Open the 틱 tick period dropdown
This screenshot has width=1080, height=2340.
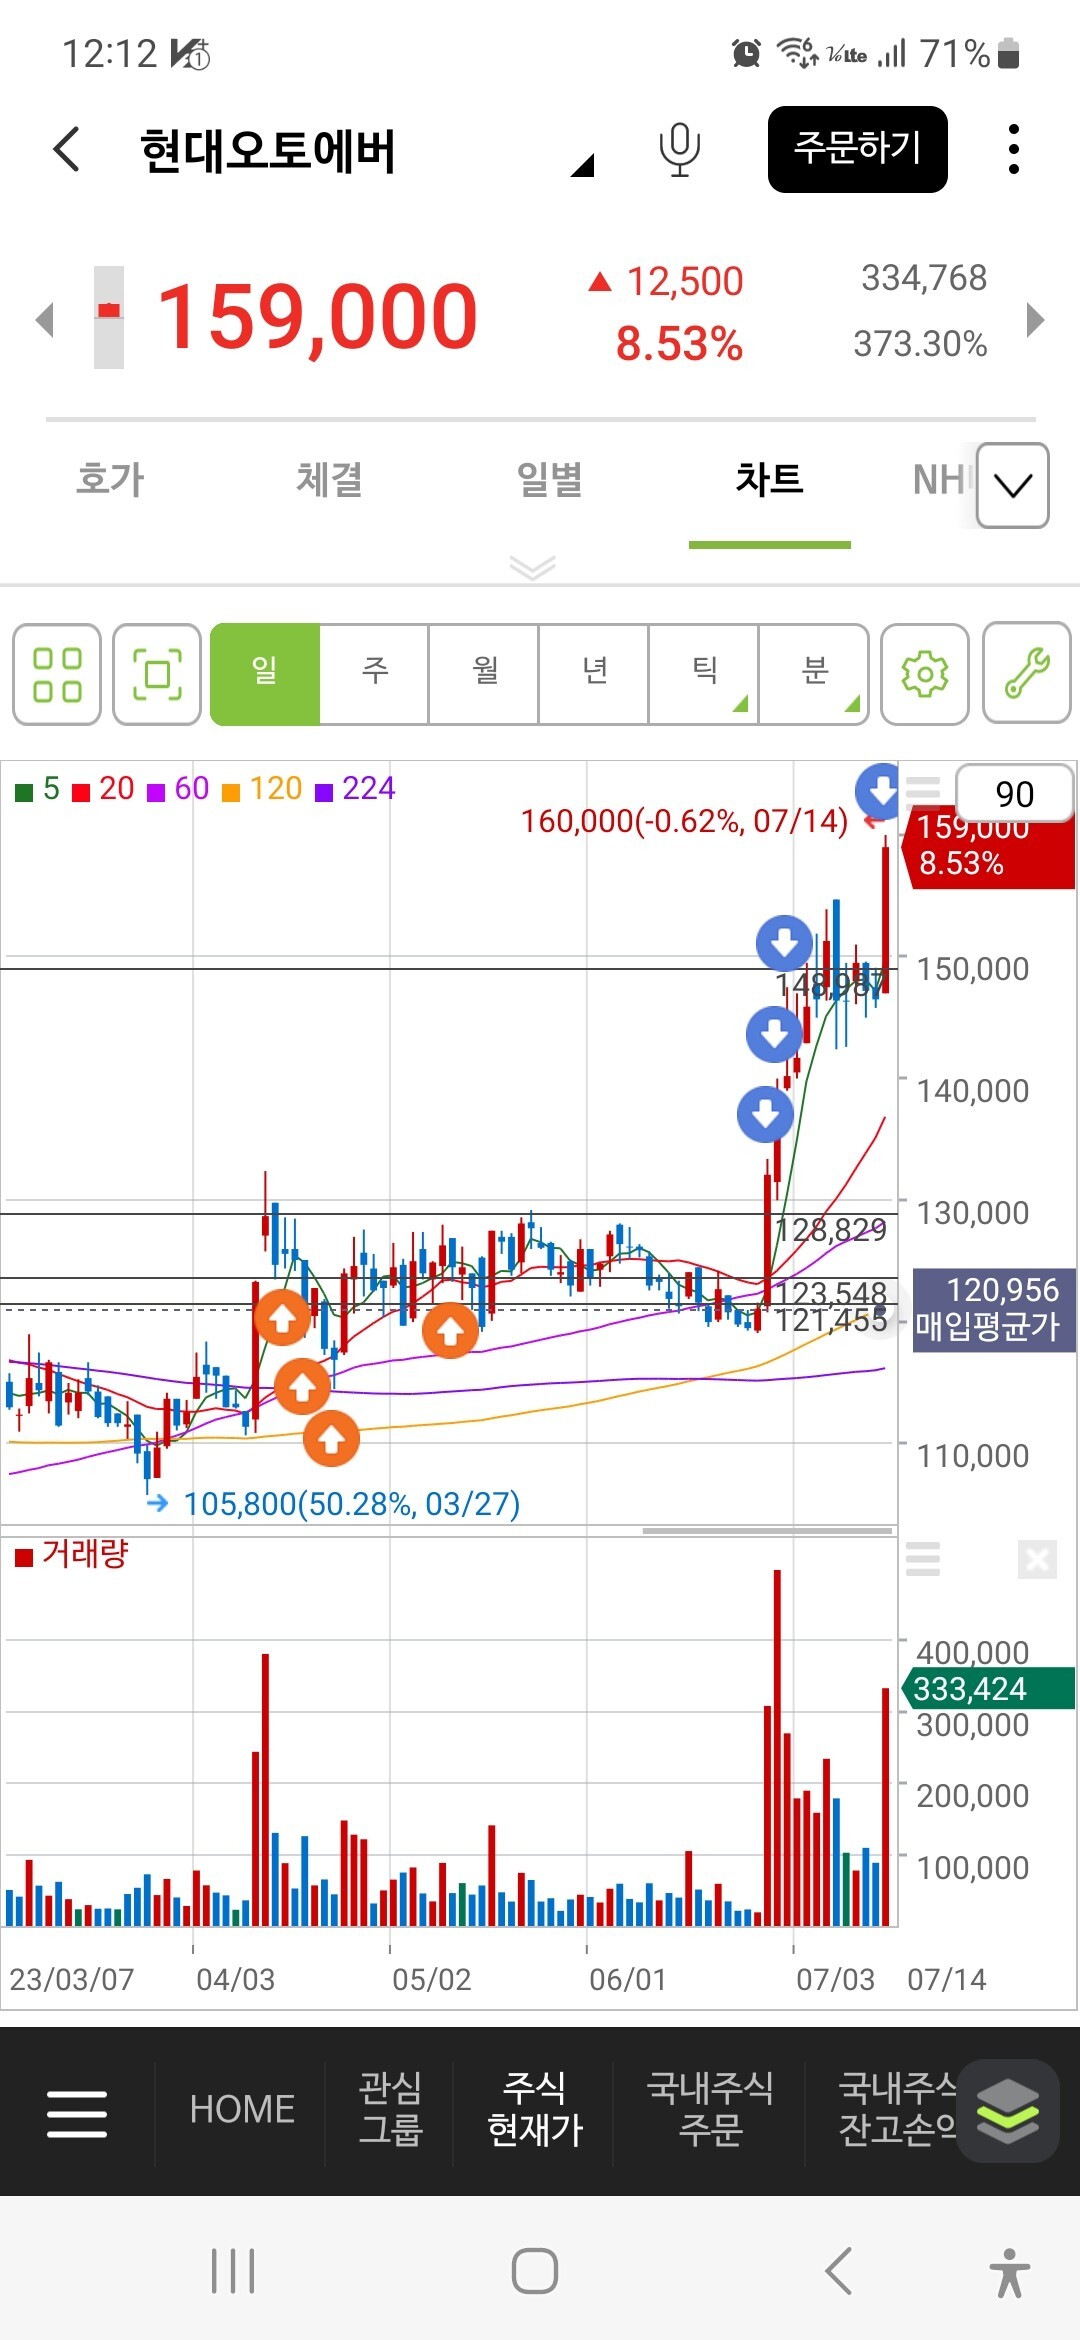[705, 674]
